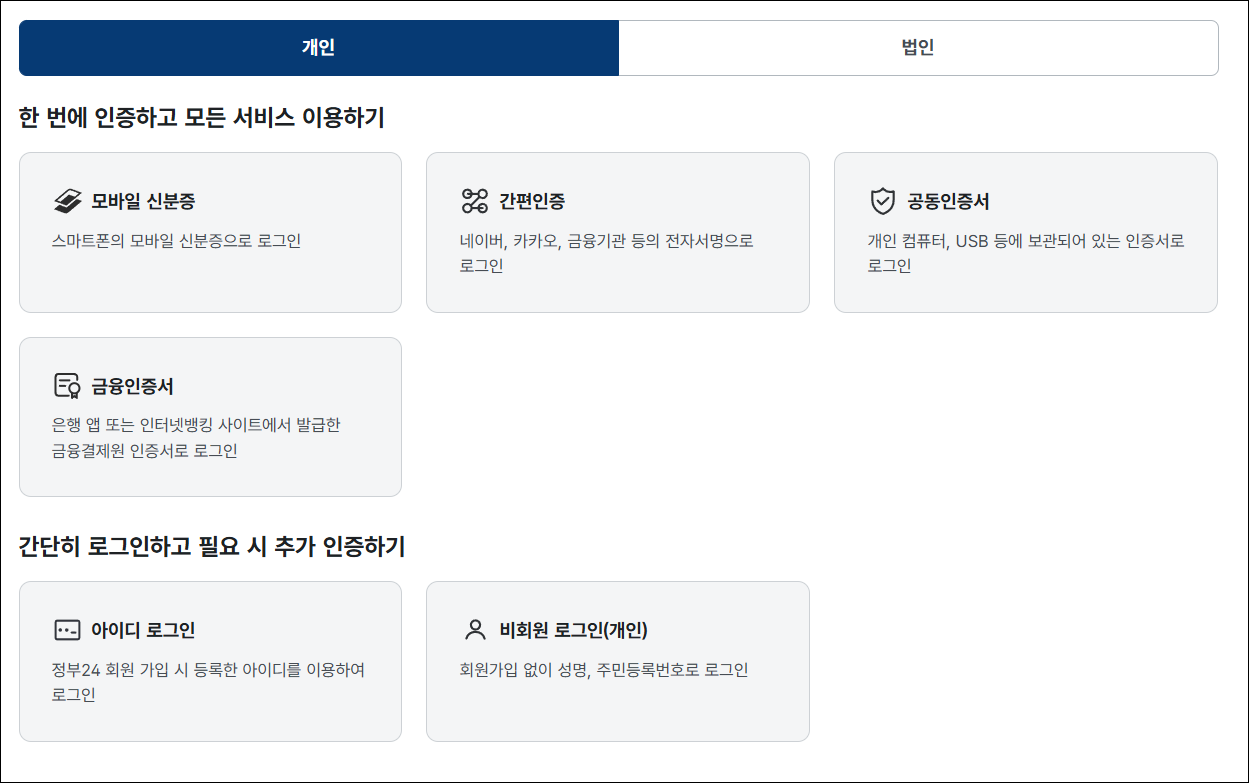Screen dimensions: 1249x783
Task: Open the 아이디 로그인 heading
Action: point(143,630)
